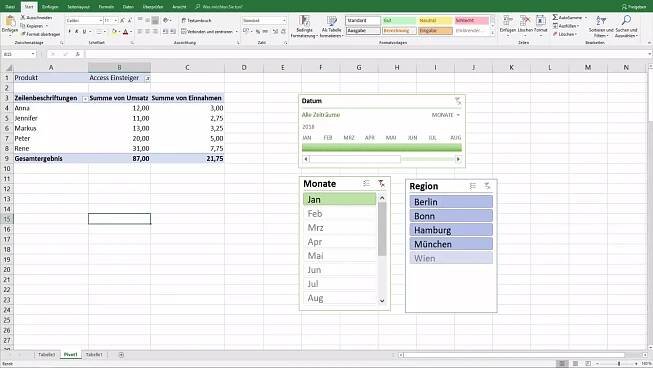Click the red font color icon
Viewport: 653px width, 368px height.
125,32
